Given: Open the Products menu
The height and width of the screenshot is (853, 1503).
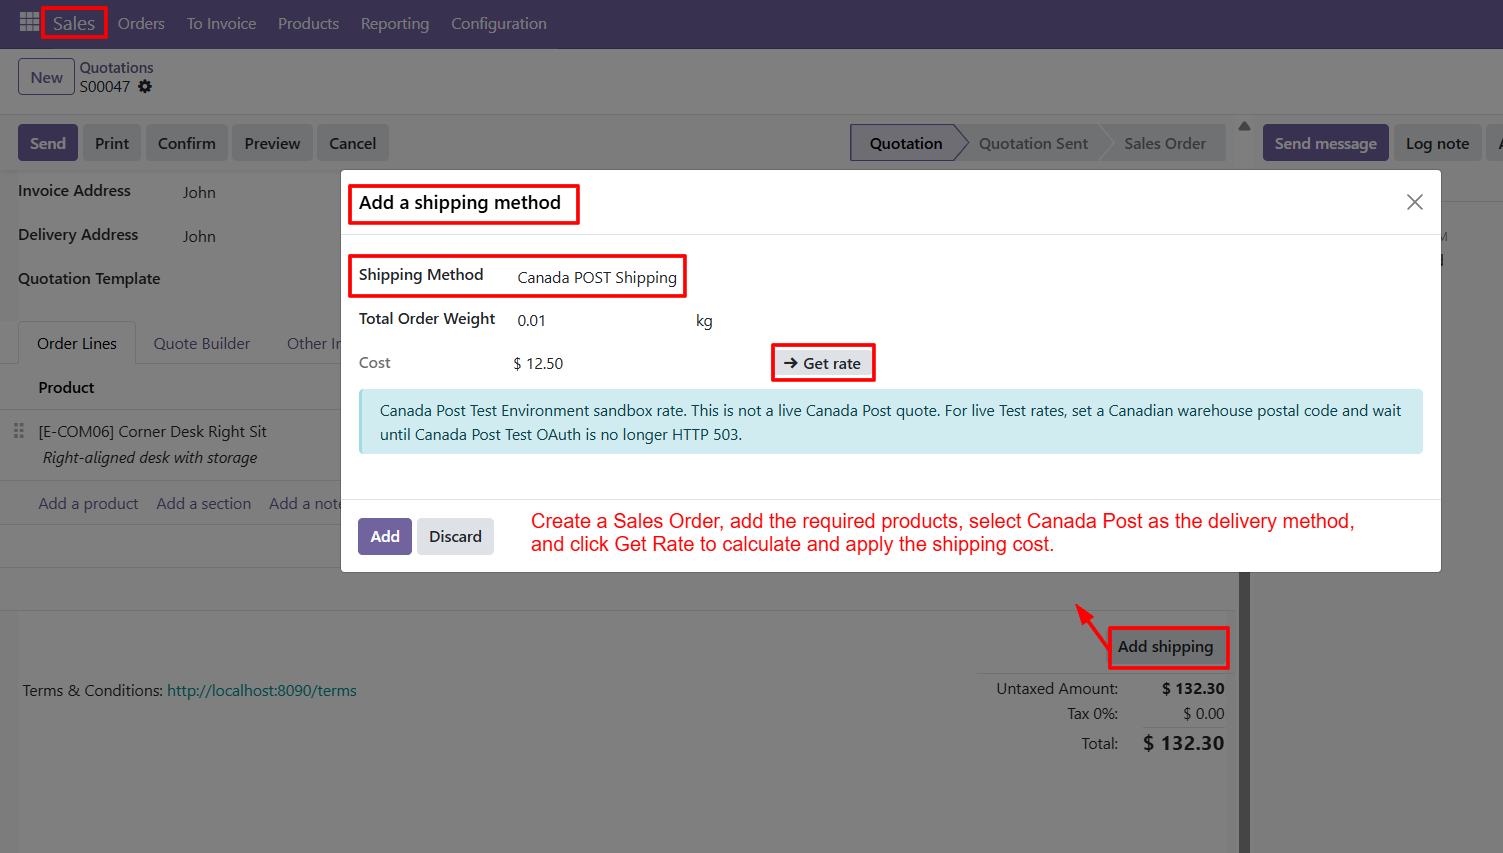Looking at the screenshot, I should pos(308,23).
